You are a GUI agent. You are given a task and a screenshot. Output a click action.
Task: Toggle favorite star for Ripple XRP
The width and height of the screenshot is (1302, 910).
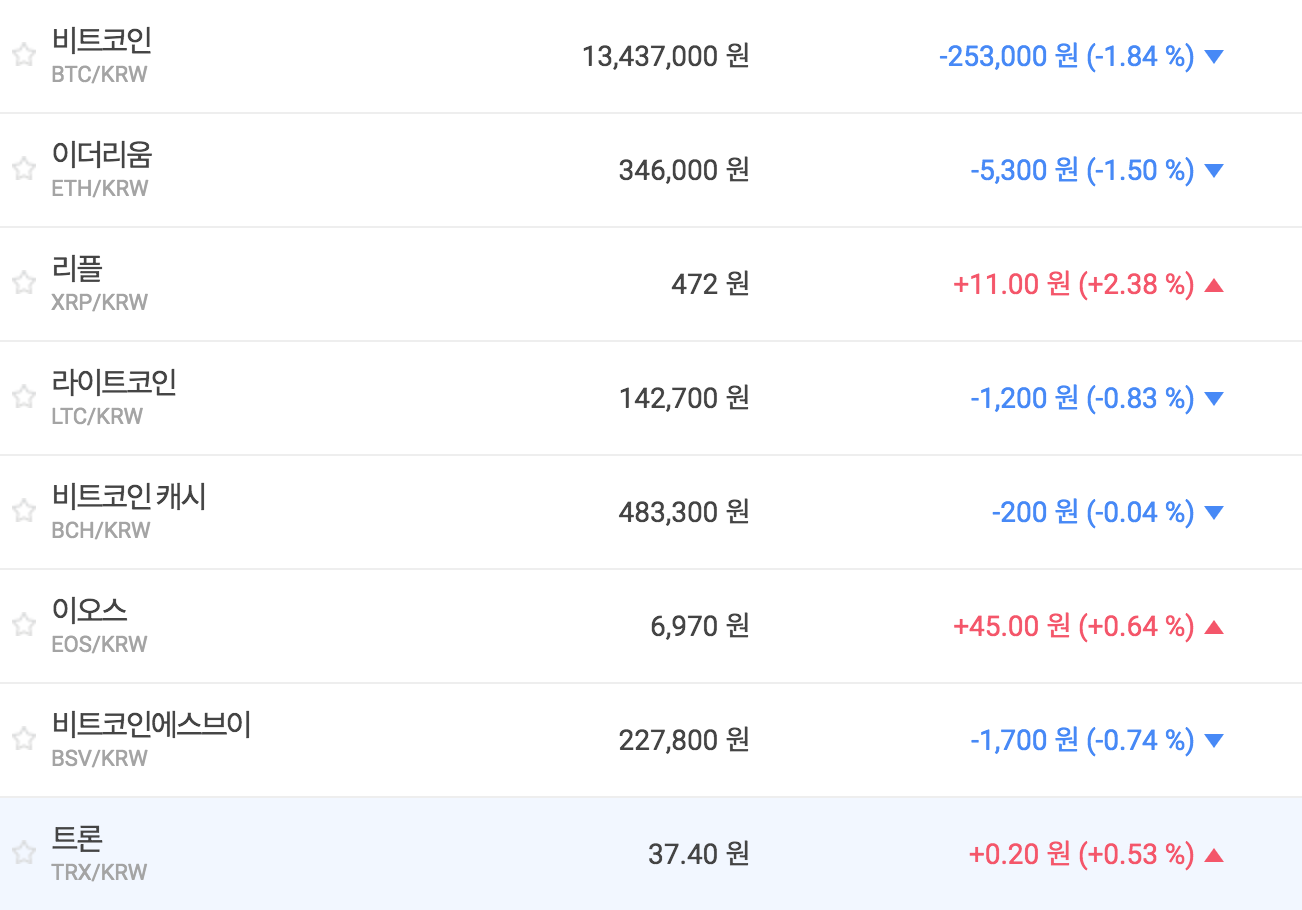pyautogui.click(x=24, y=283)
